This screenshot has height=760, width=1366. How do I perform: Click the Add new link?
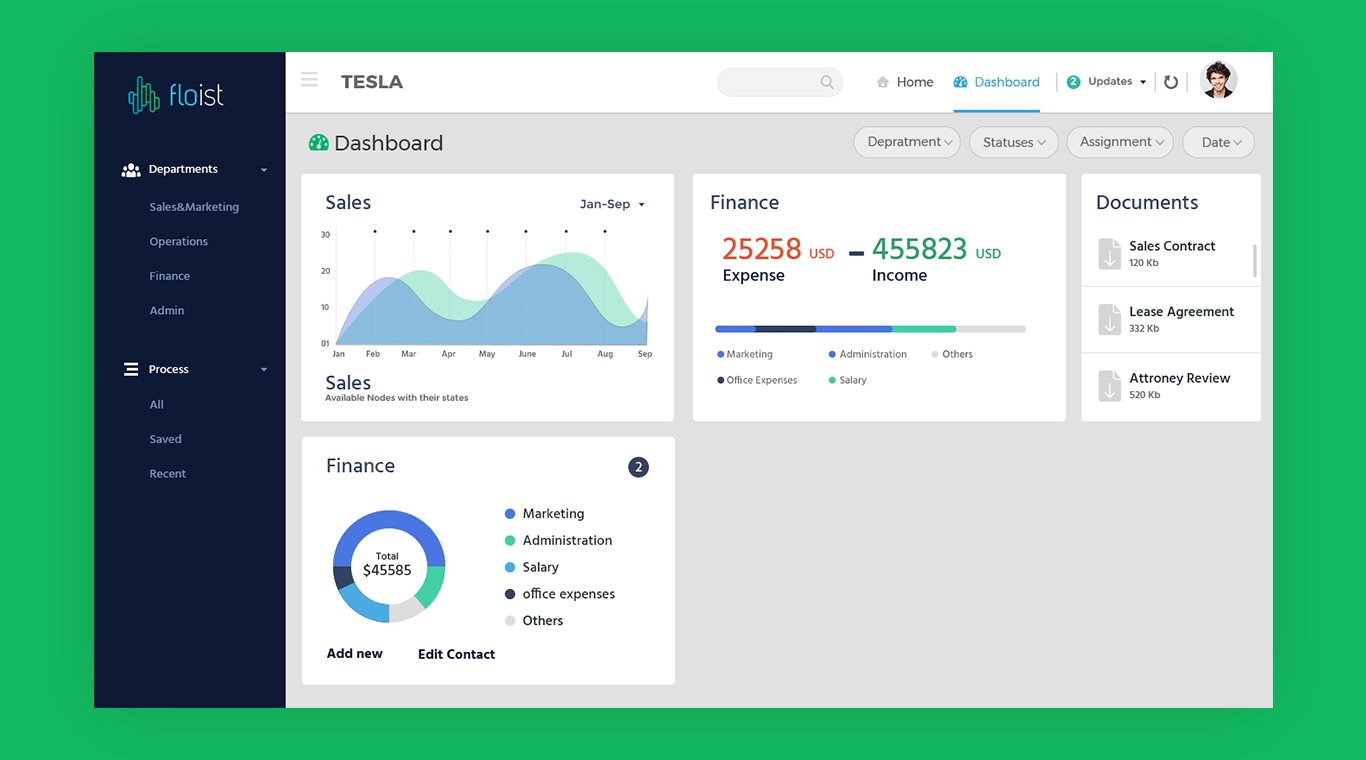(x=355, y=653)
